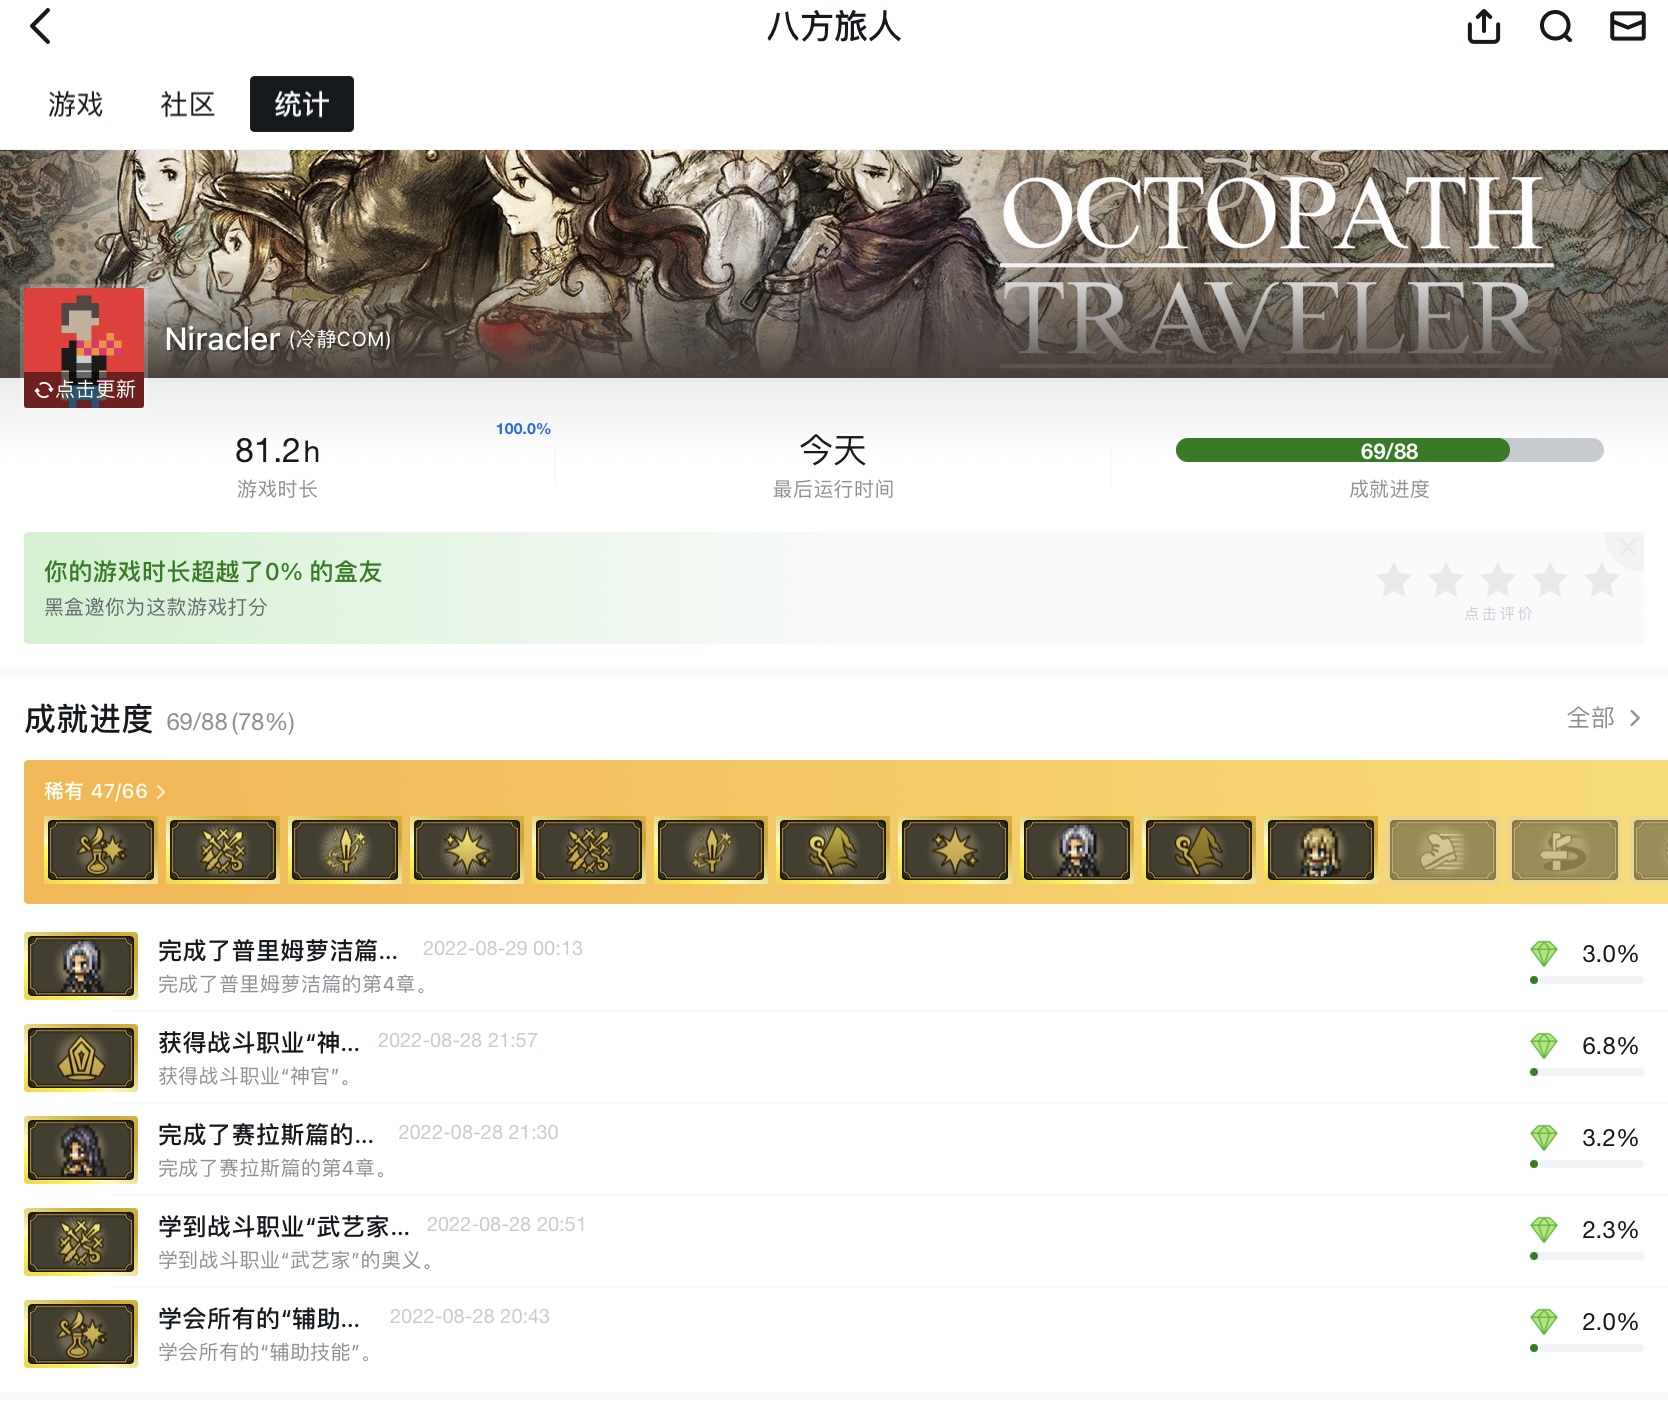Viewport: 1668px width, 1401px height.
Task: Select the 统计 tab
Action: click(301, 104)
